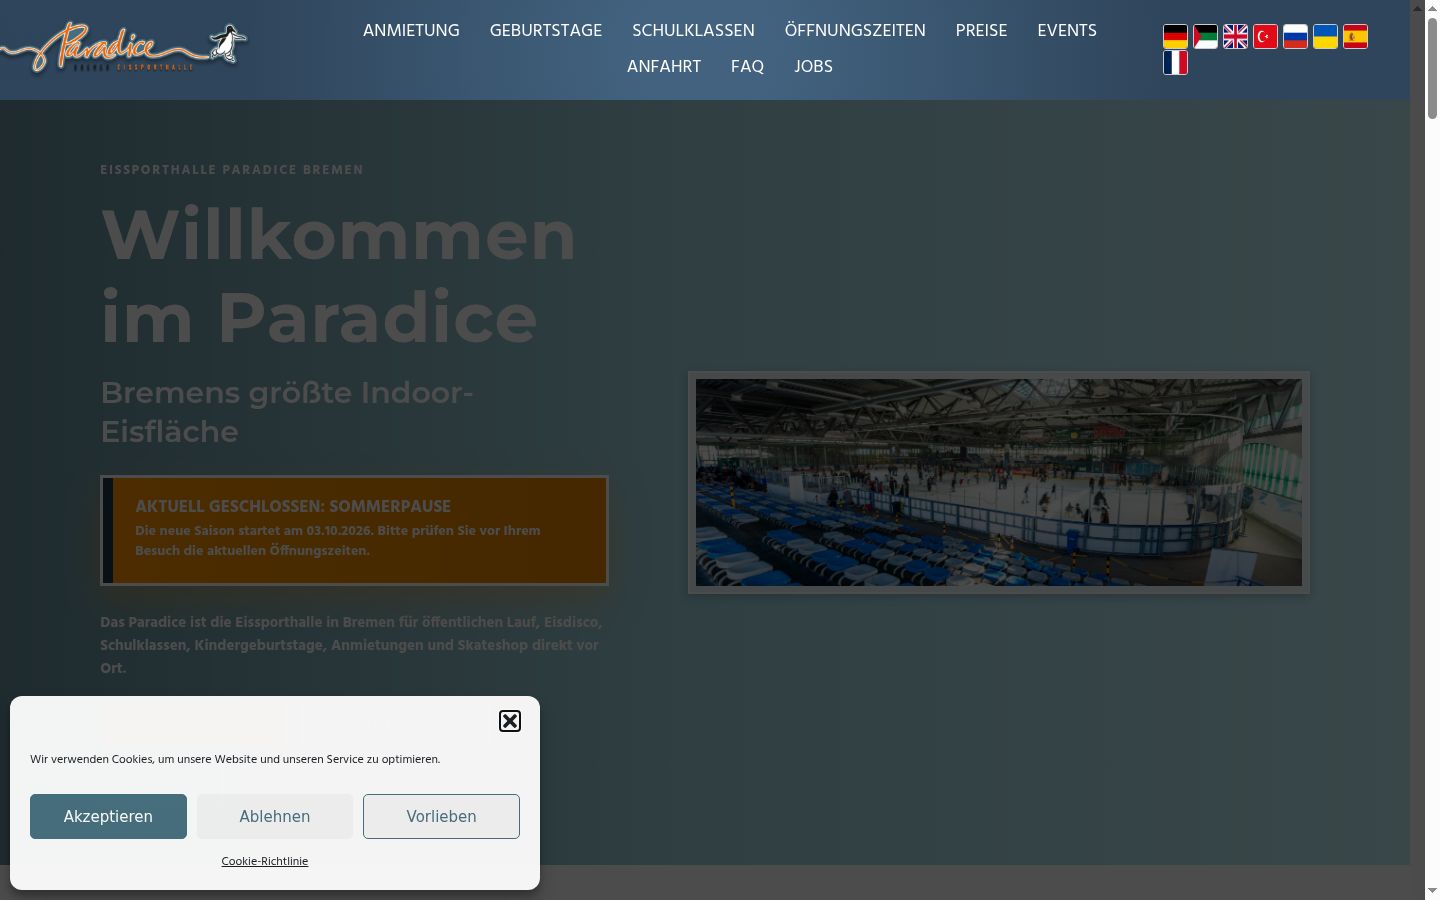Click the 'Willkommen im Paradice' heading

click(339, 276)
